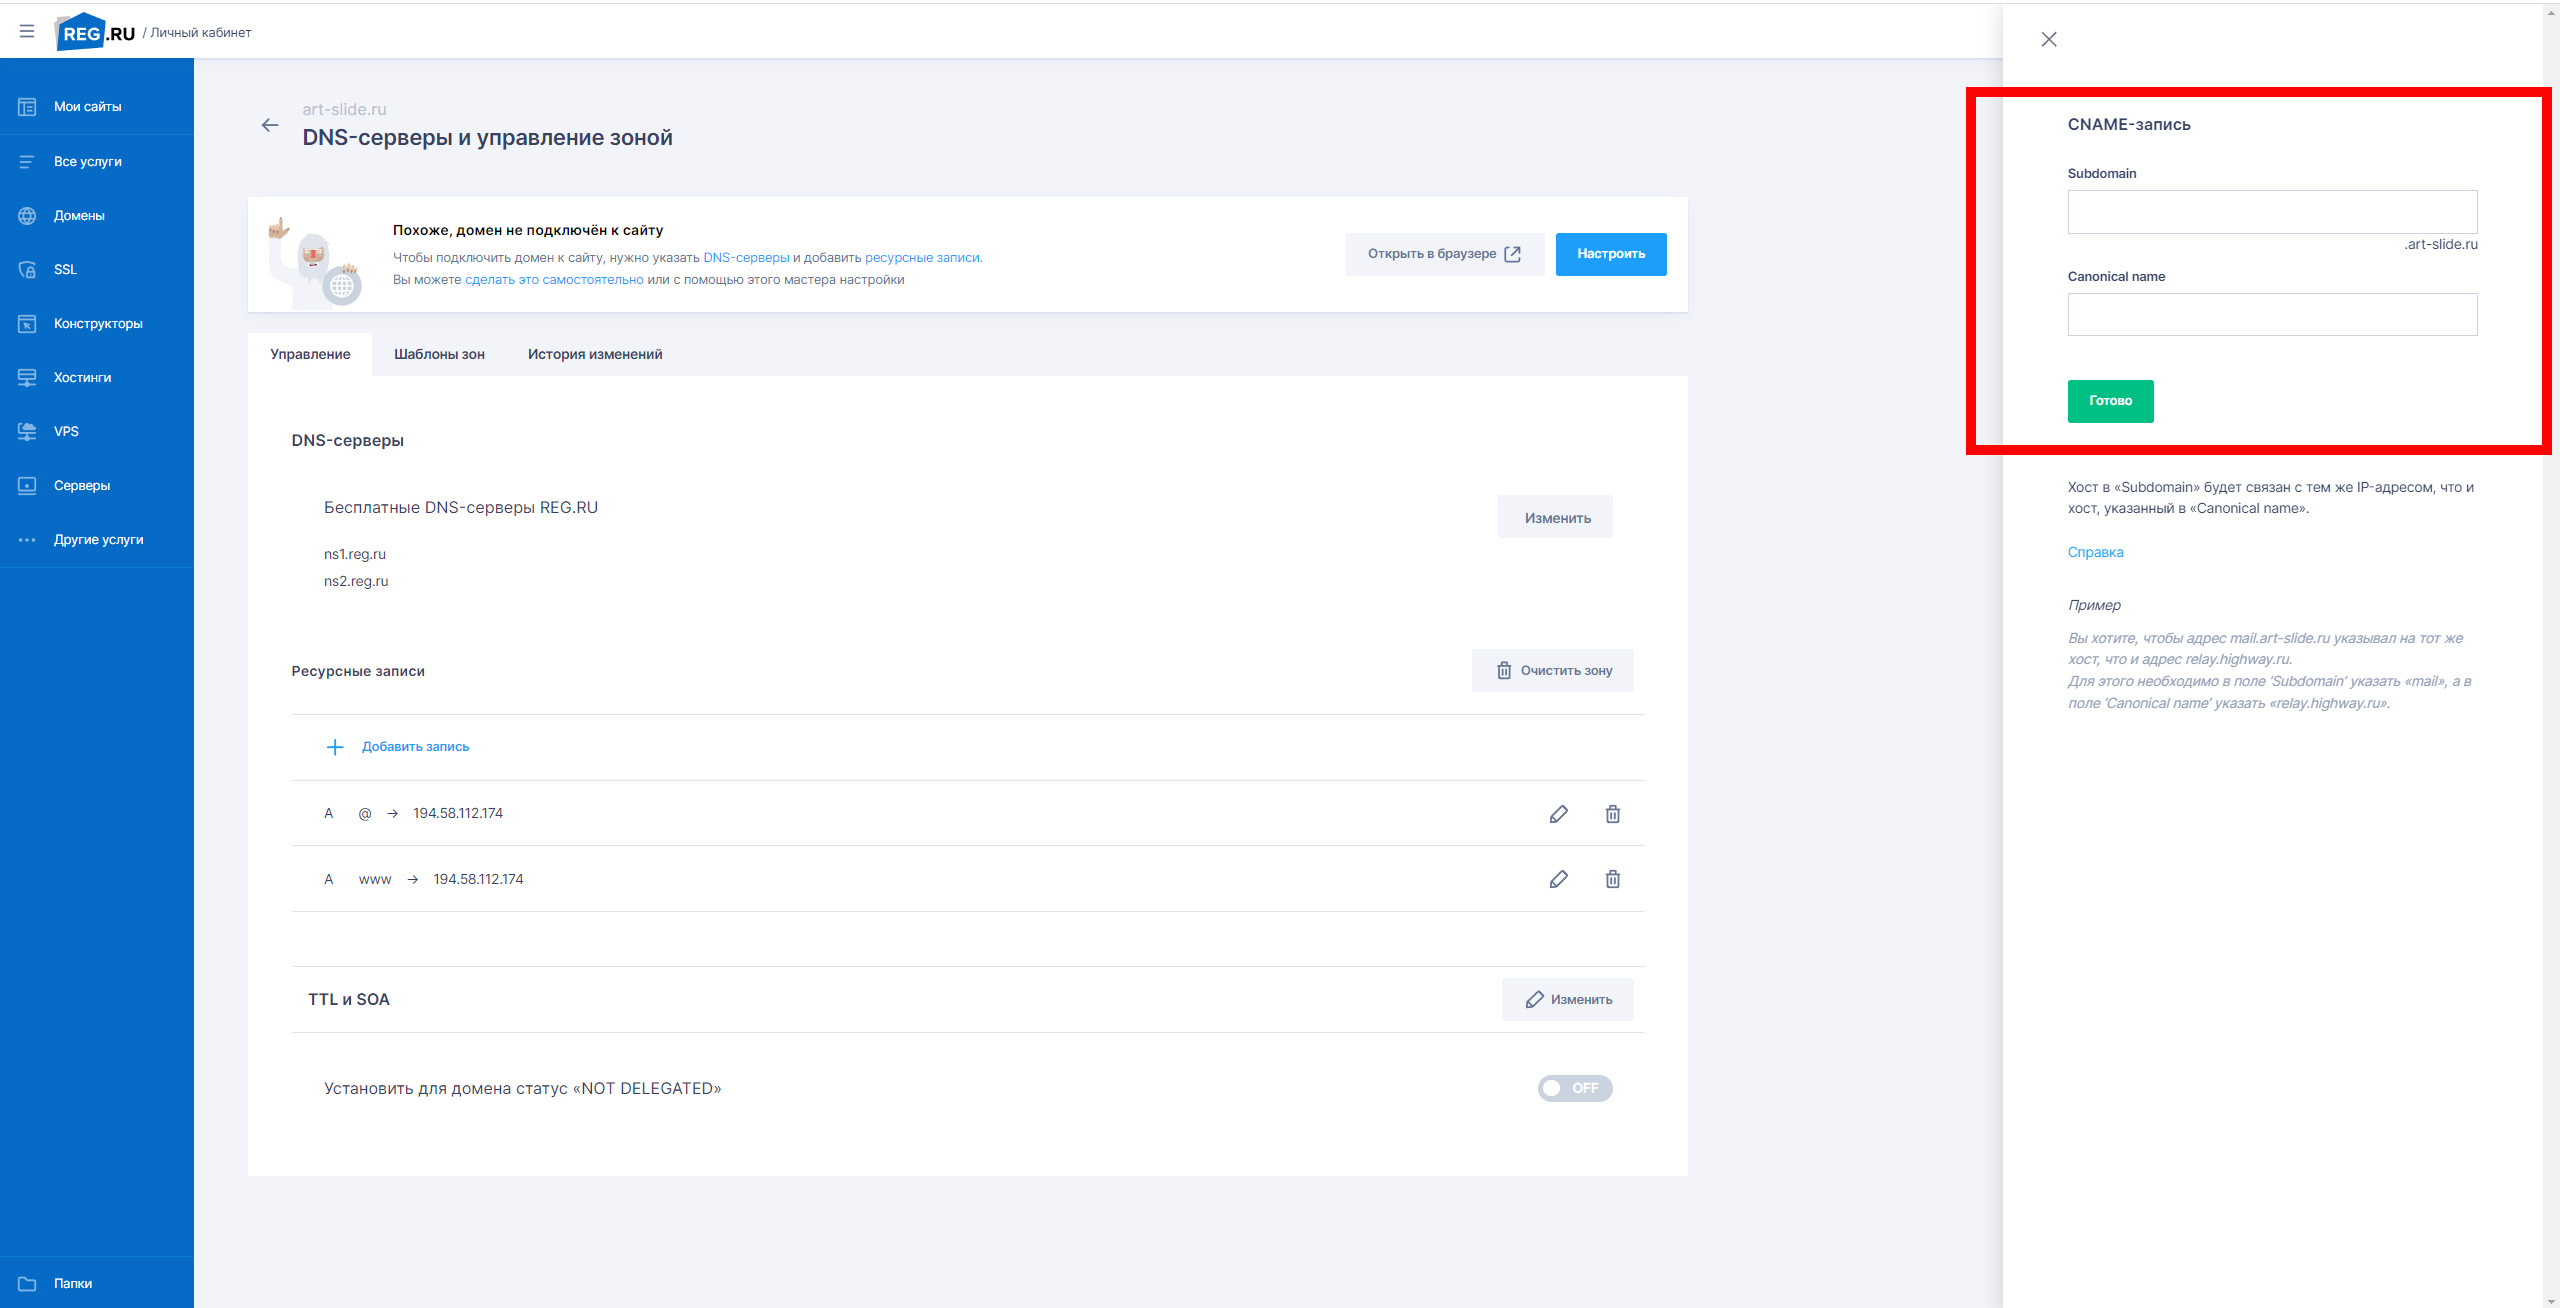
Task: Open the SSL sidebar section
Action: 65,270
